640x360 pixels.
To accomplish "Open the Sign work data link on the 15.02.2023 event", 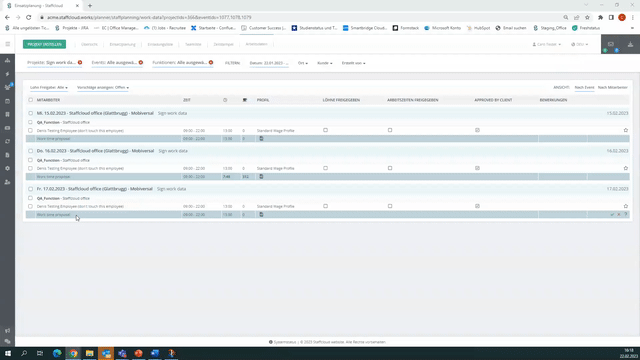I will coord(172,113).
